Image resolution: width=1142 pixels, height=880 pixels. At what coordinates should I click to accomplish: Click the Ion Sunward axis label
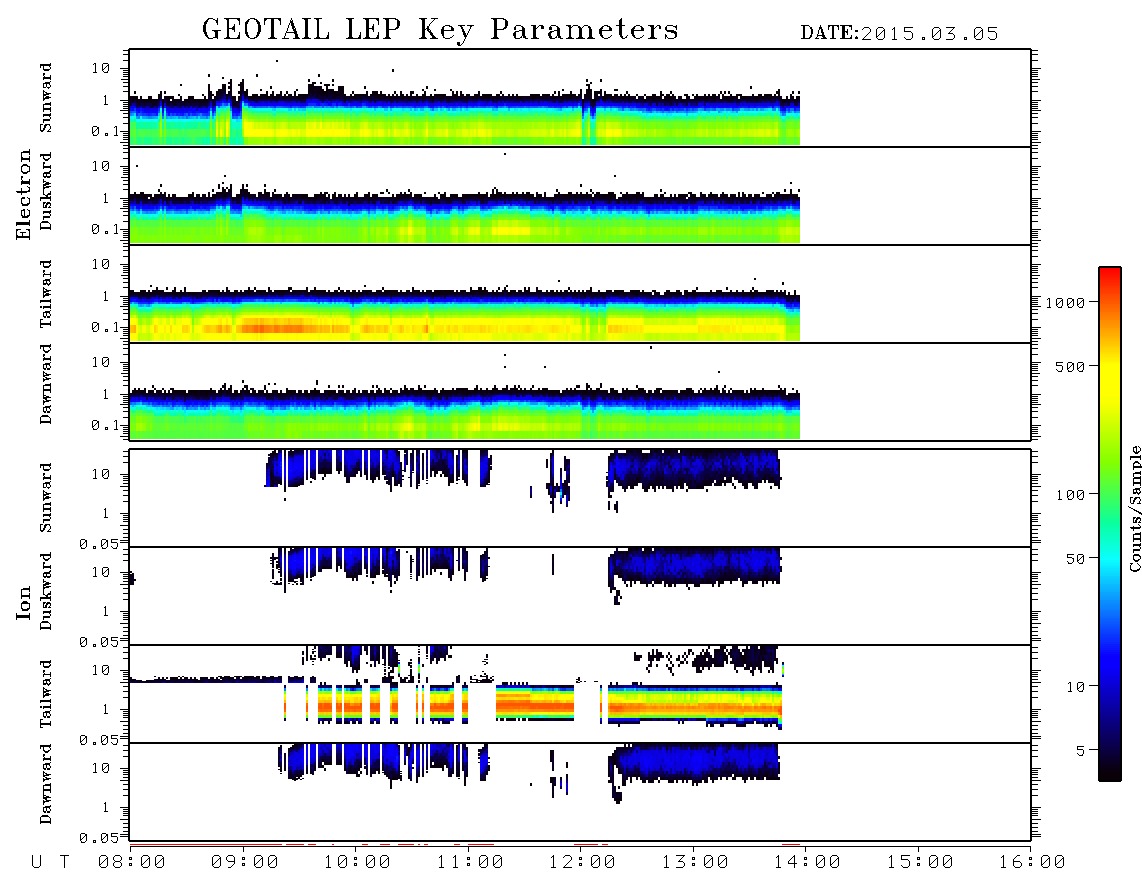point(46,498)
